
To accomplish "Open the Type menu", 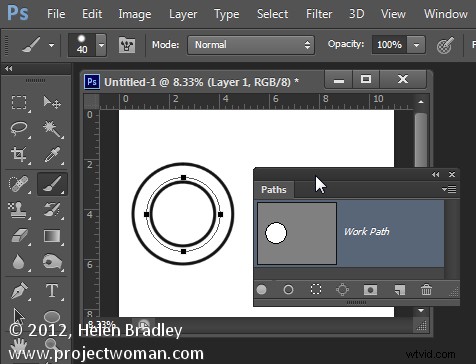I will click(227, 14).
